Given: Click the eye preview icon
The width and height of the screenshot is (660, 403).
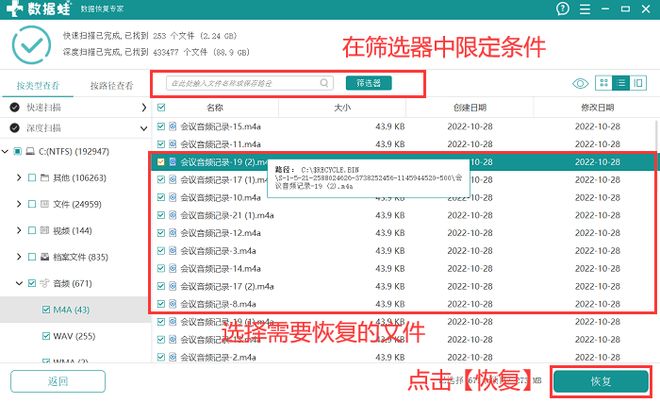Looking at the screenshot, I should [x=581, y=84].
